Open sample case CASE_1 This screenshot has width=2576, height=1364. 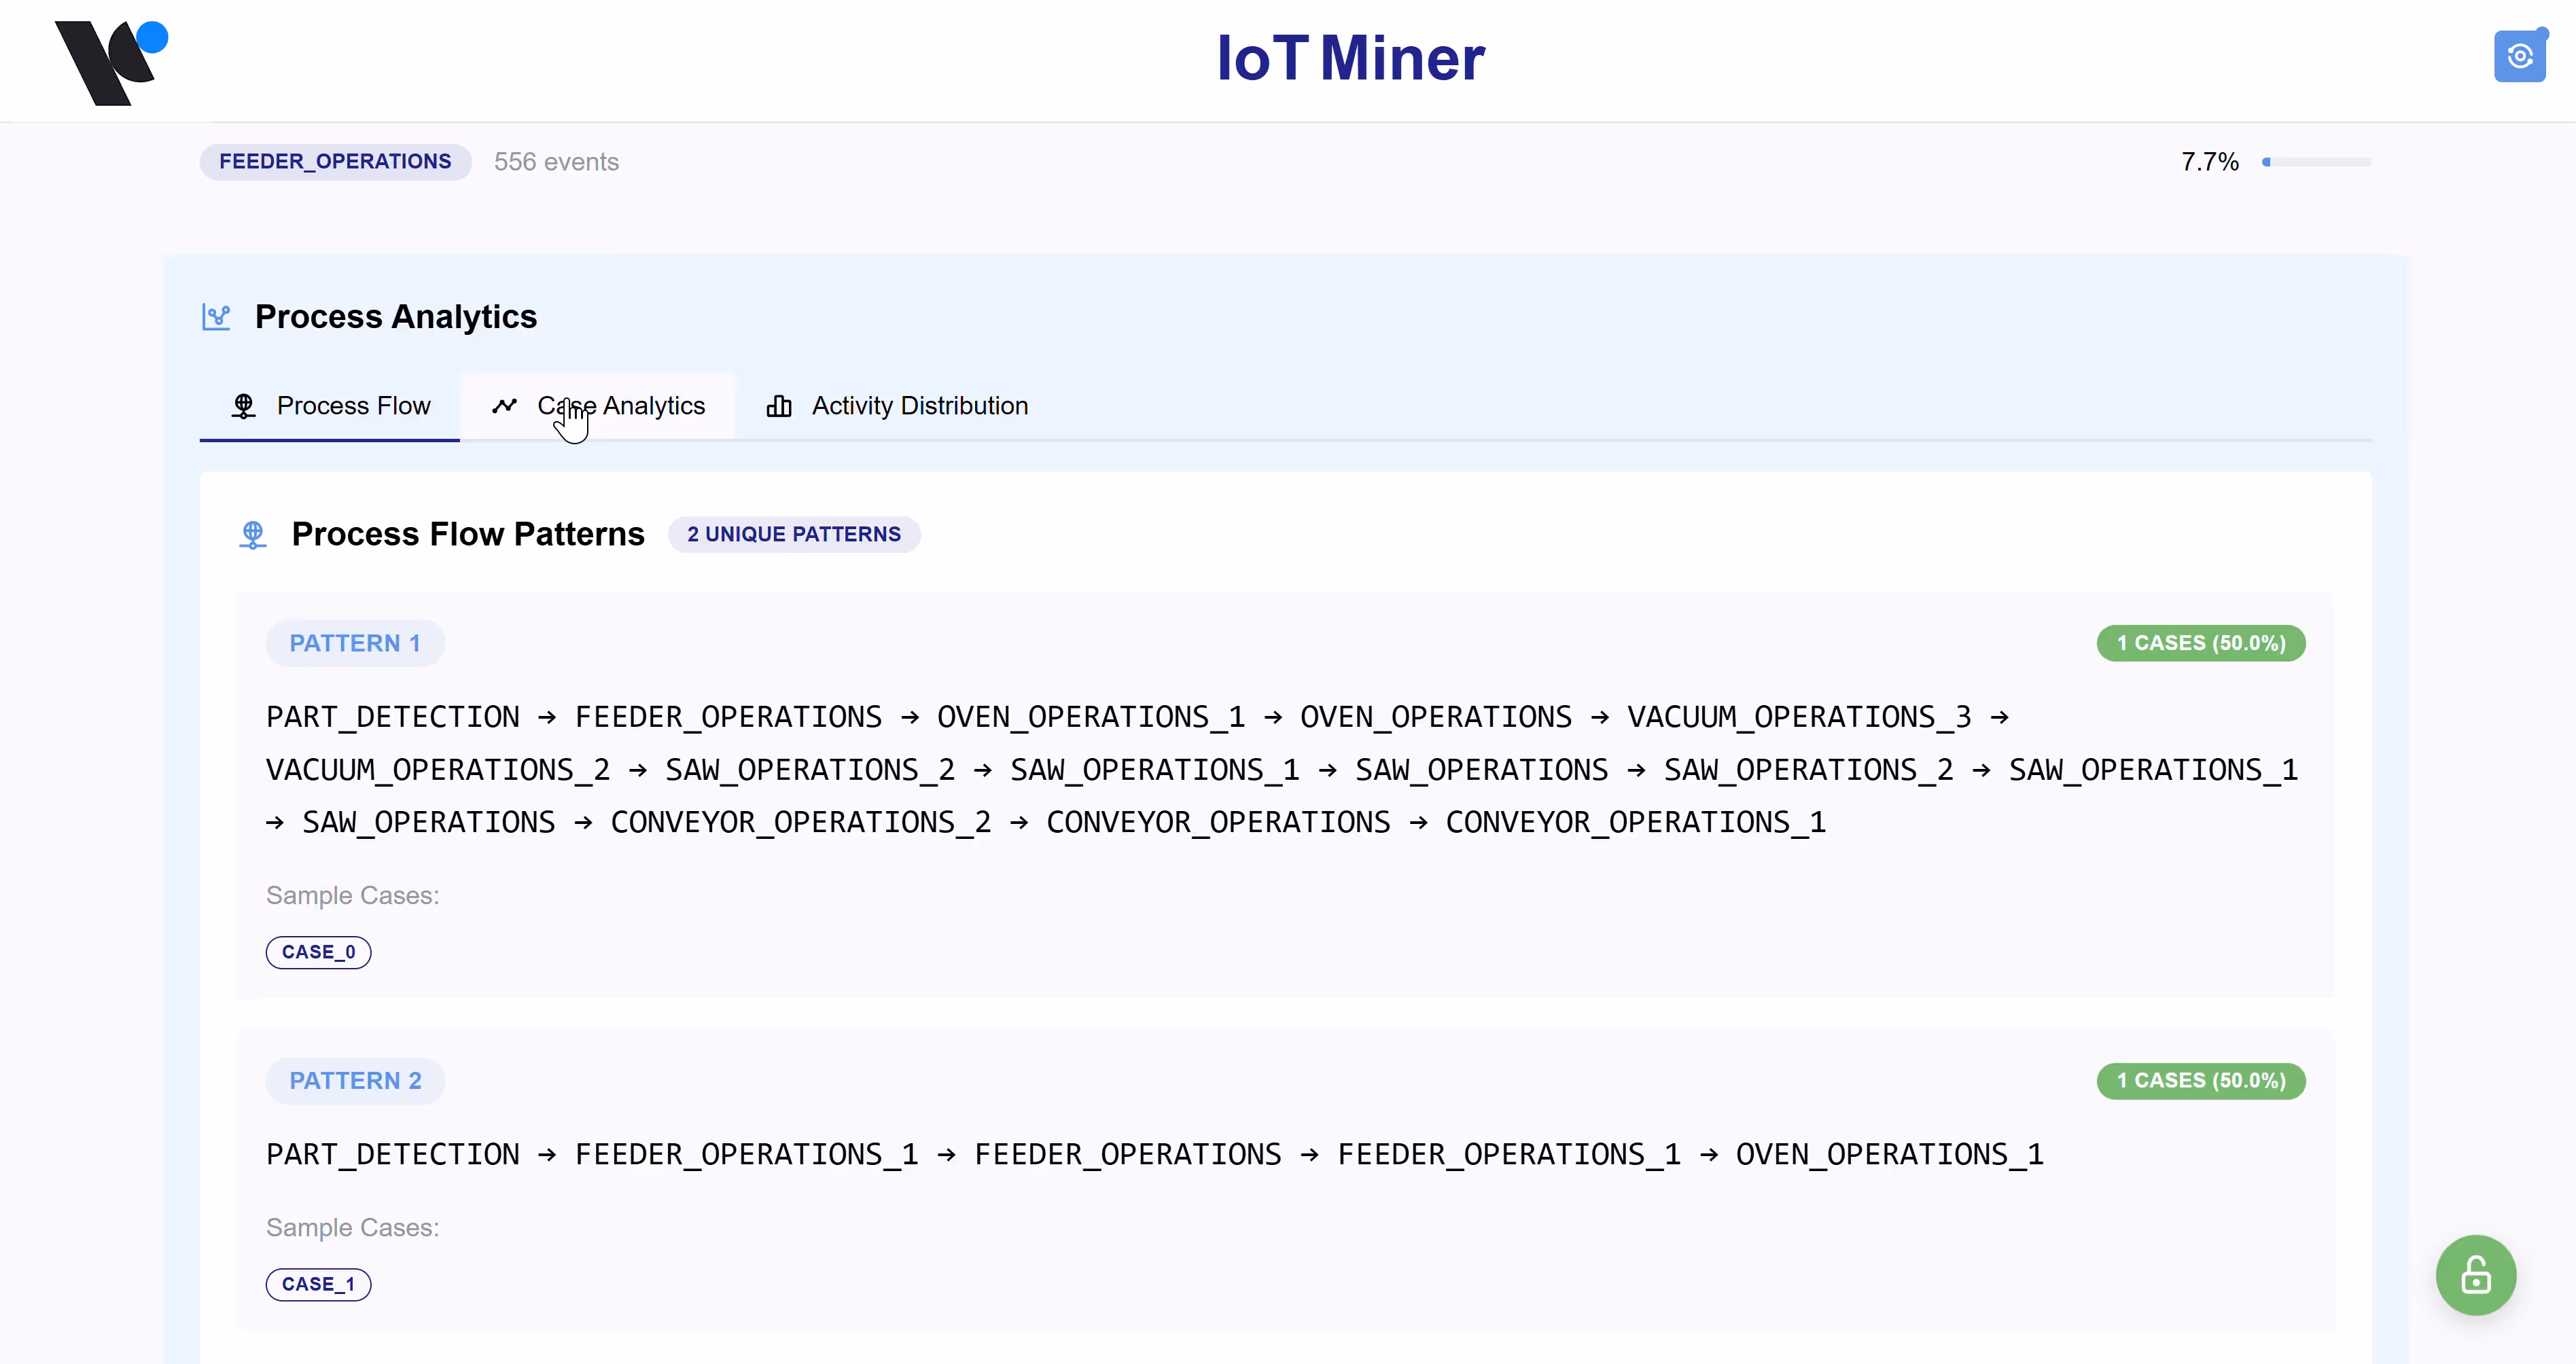pos(318,1284)
